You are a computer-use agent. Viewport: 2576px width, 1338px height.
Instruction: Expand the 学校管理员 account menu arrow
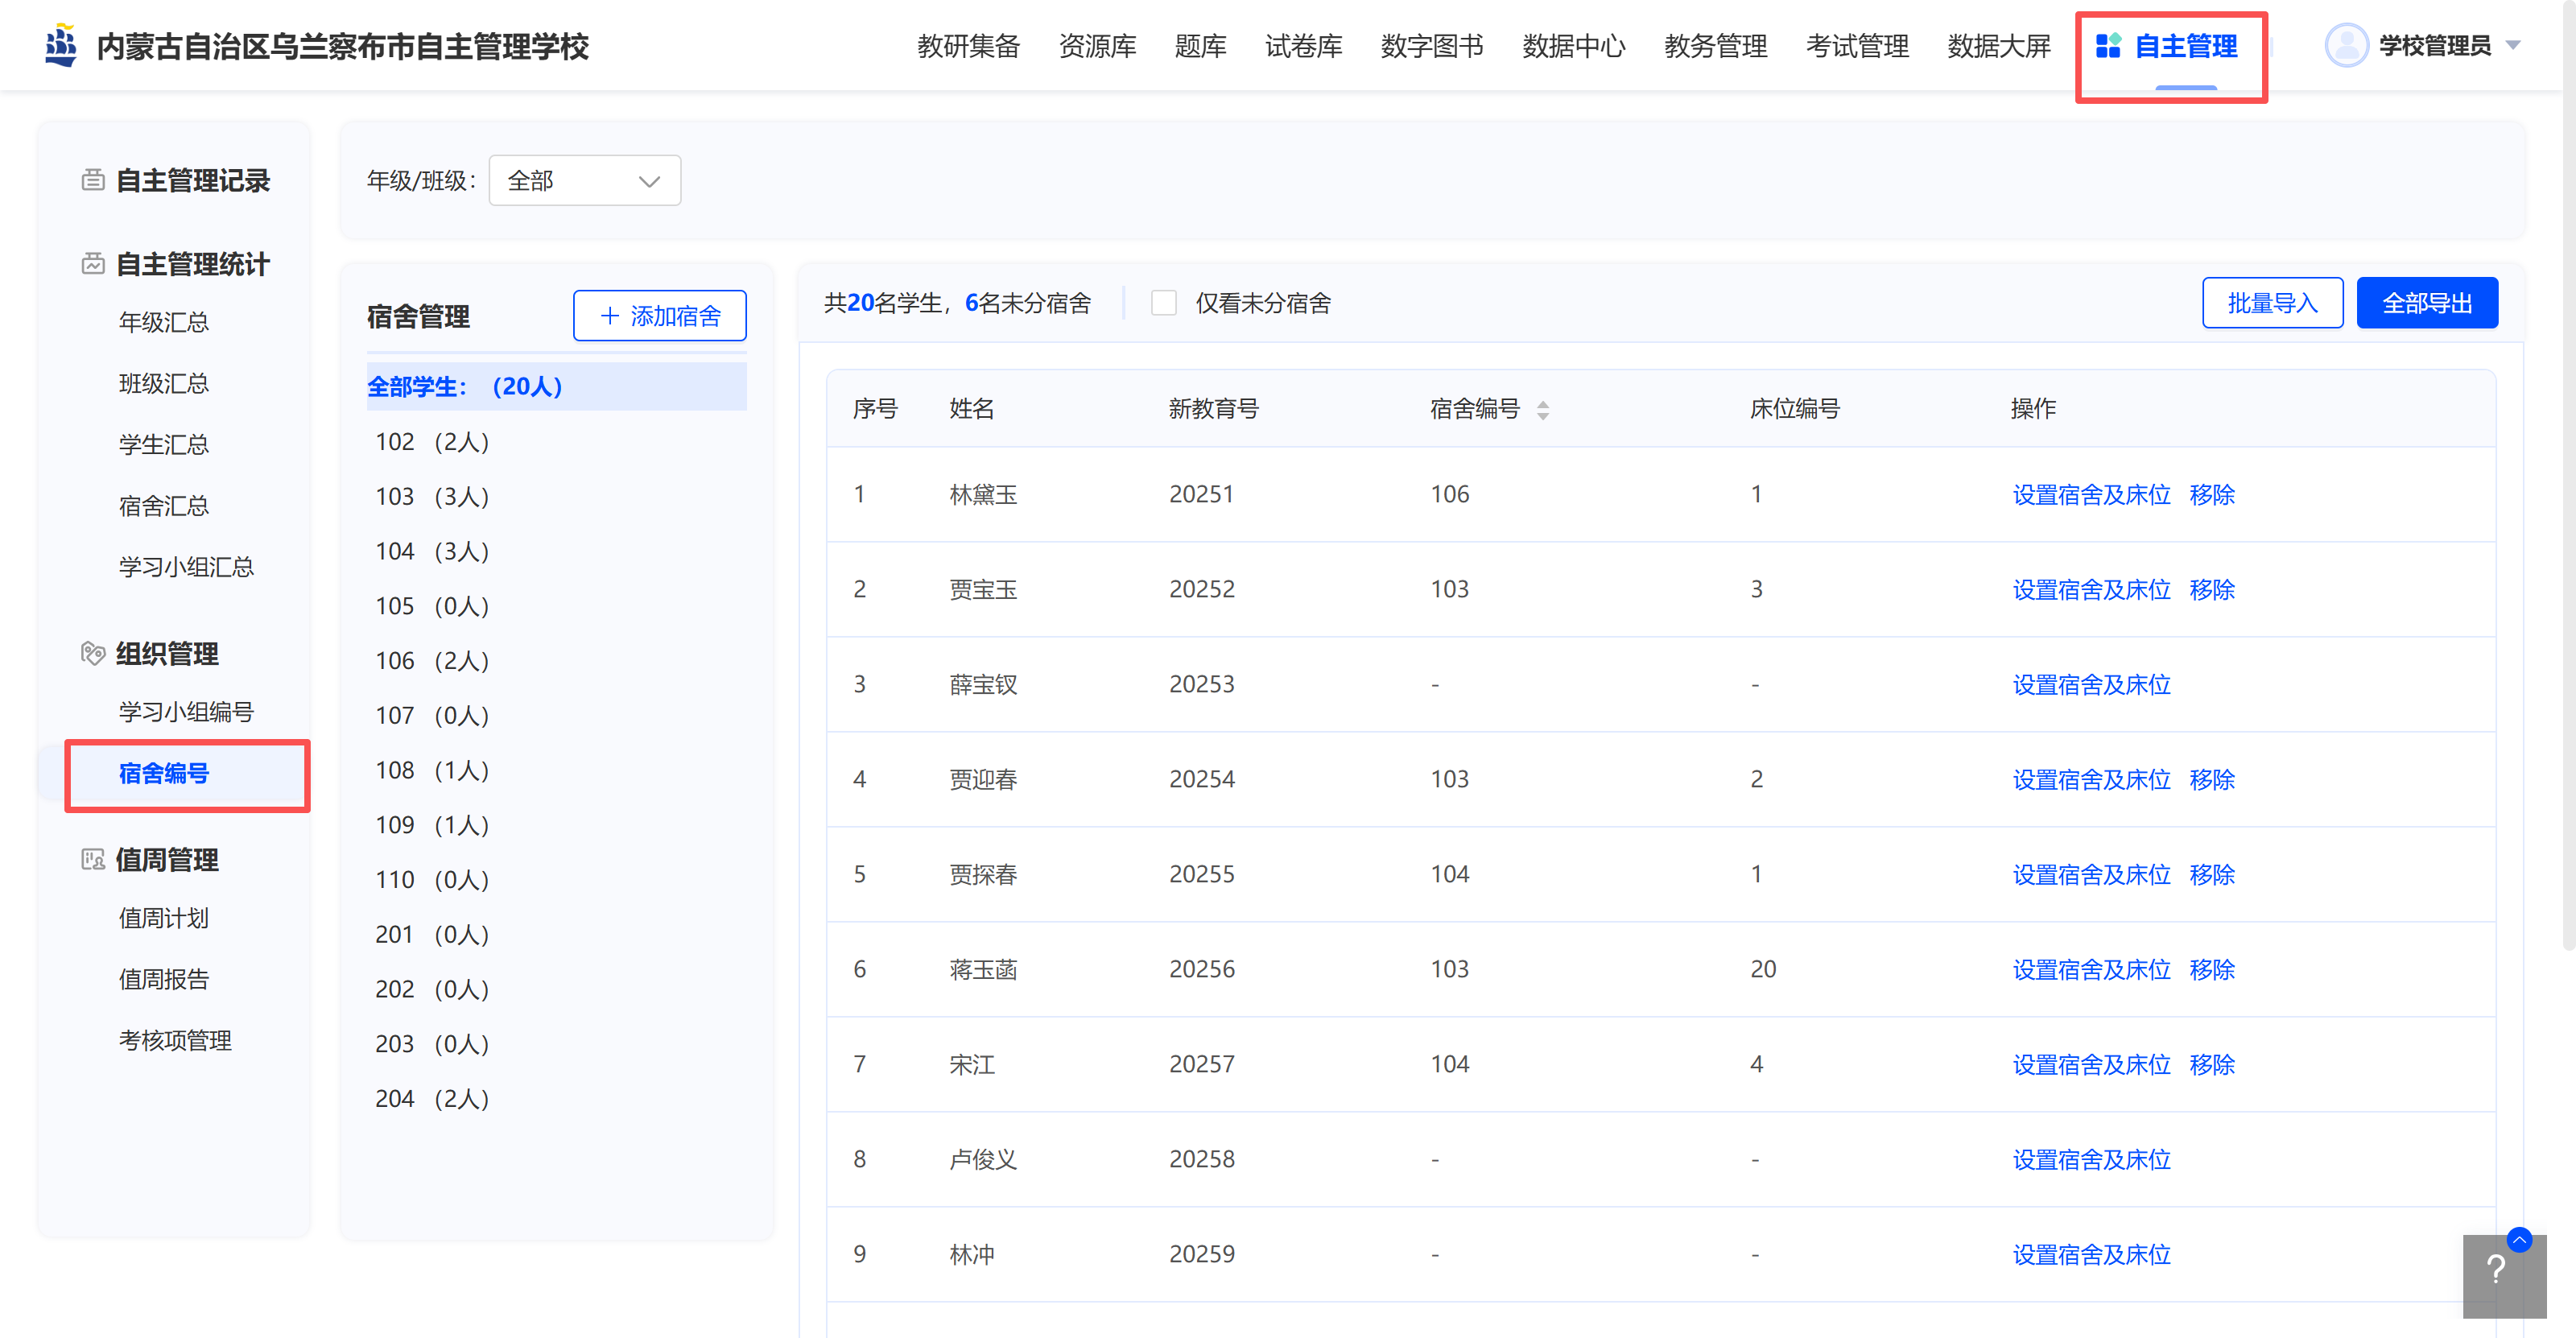pyautogui.click(x=2513, y=46)
